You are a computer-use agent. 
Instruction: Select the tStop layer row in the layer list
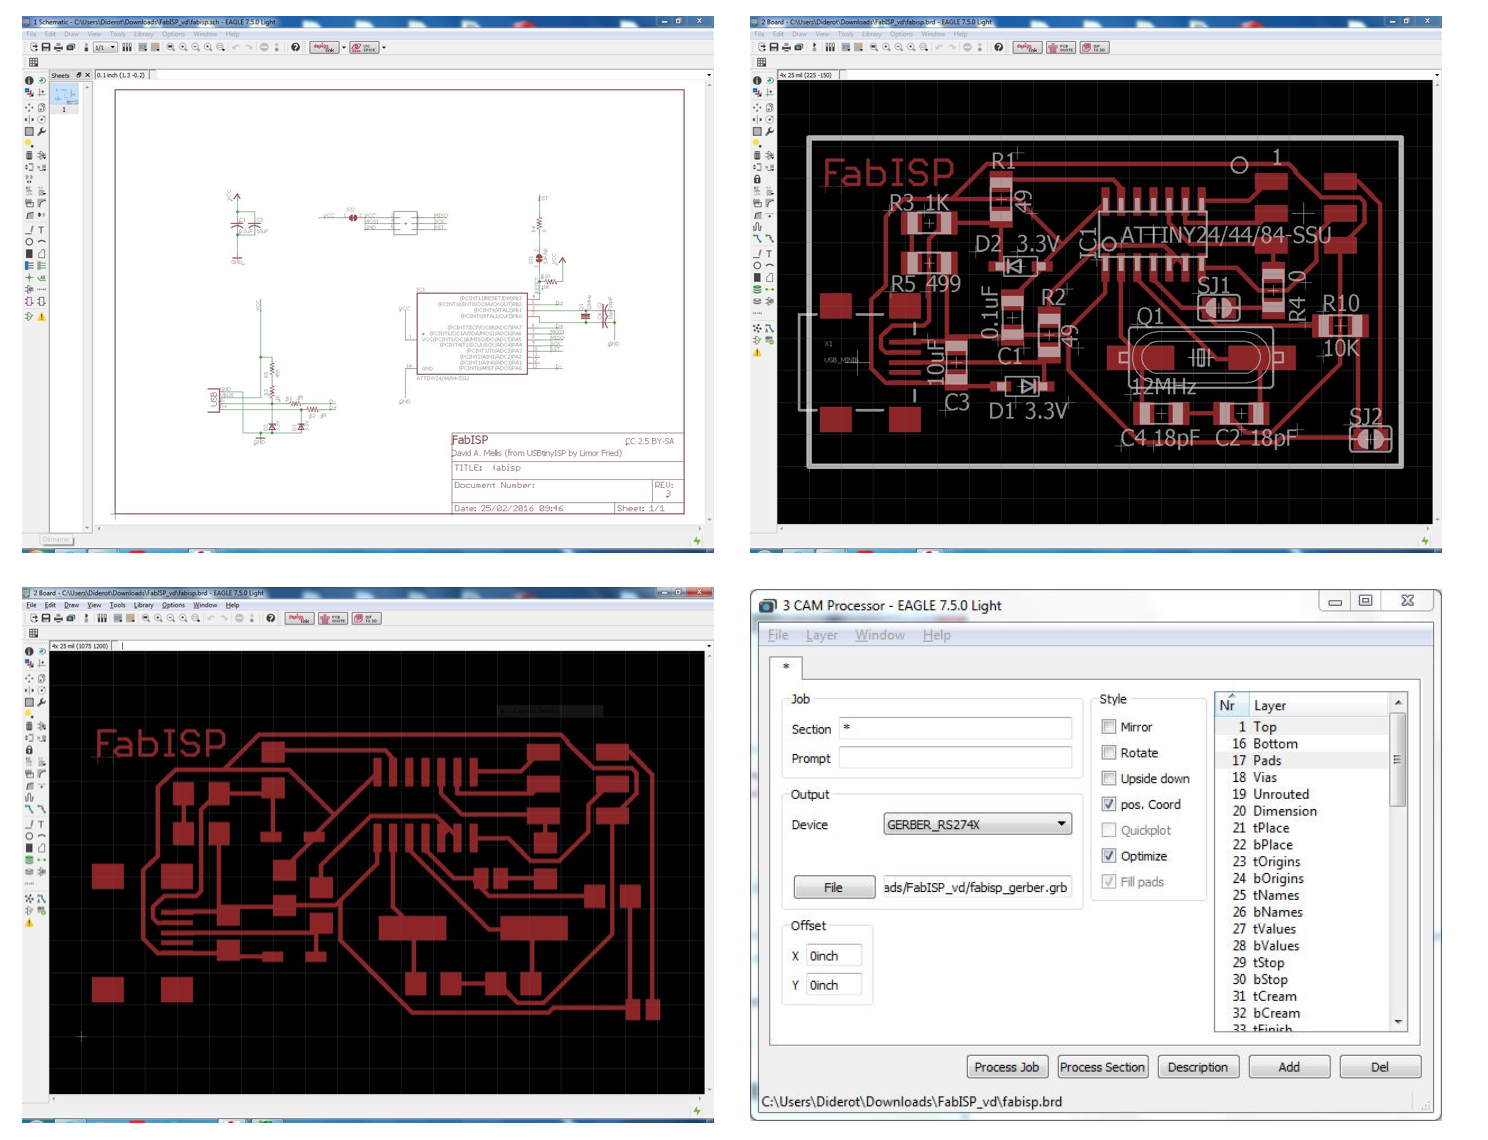tap(1302, 963)
